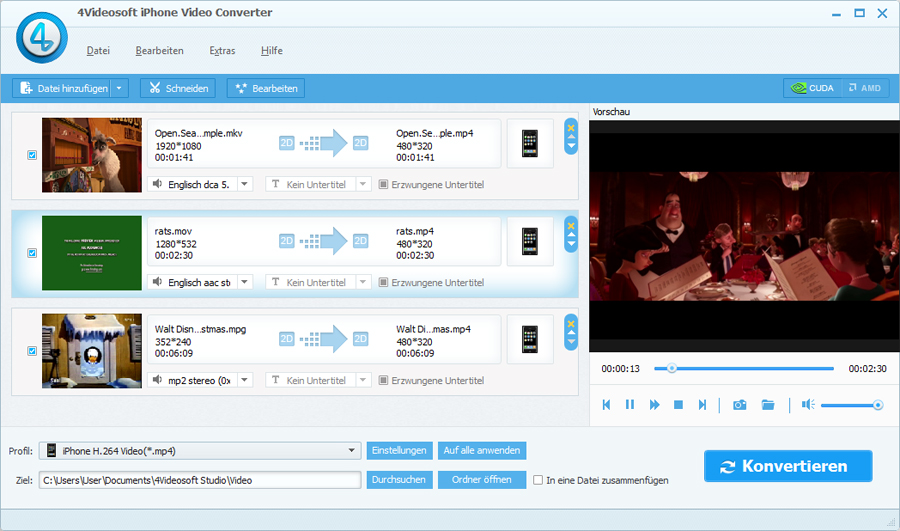Click the Schneiden toolbar button
The image size is (900, 531).
click(178, 88)
